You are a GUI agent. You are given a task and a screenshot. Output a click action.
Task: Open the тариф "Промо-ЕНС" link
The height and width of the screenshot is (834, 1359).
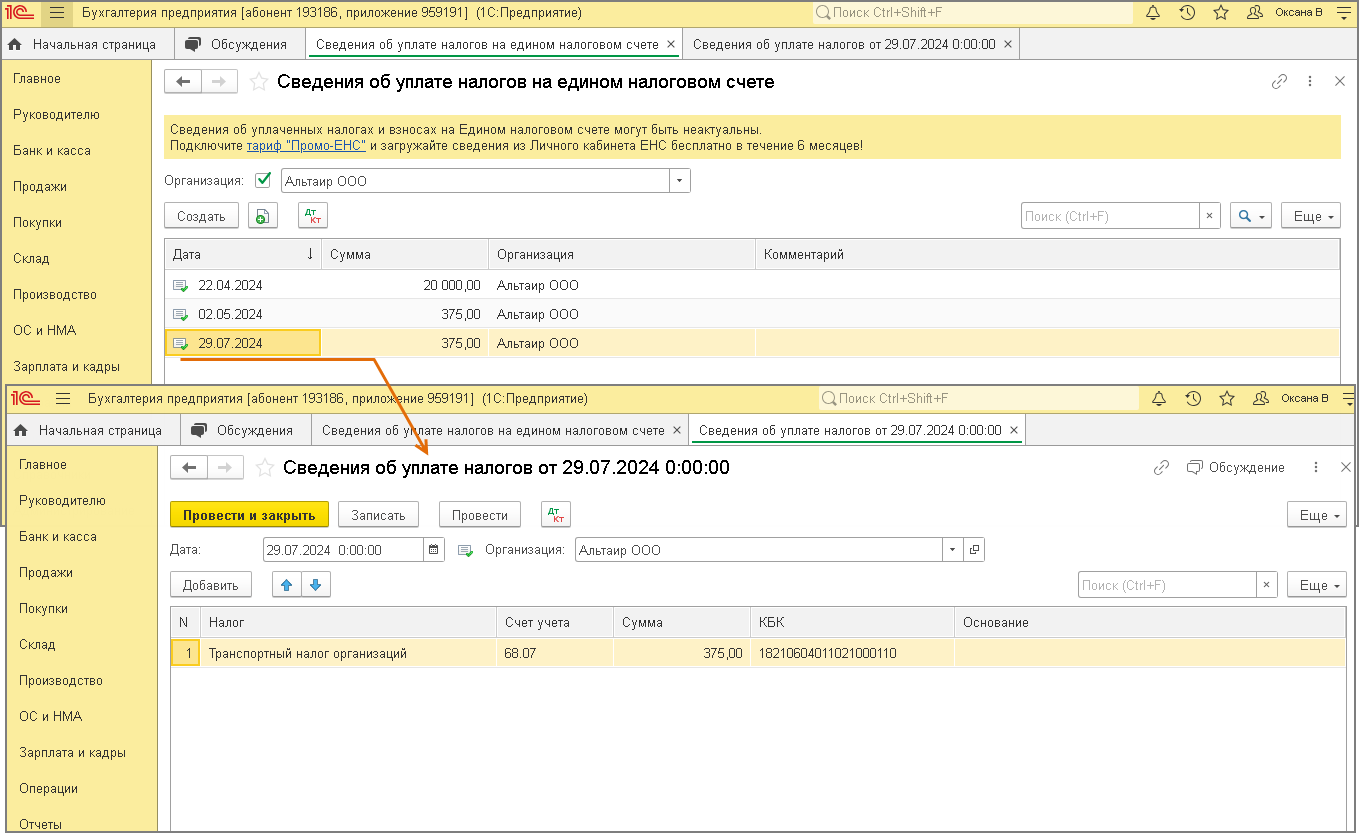306,145
